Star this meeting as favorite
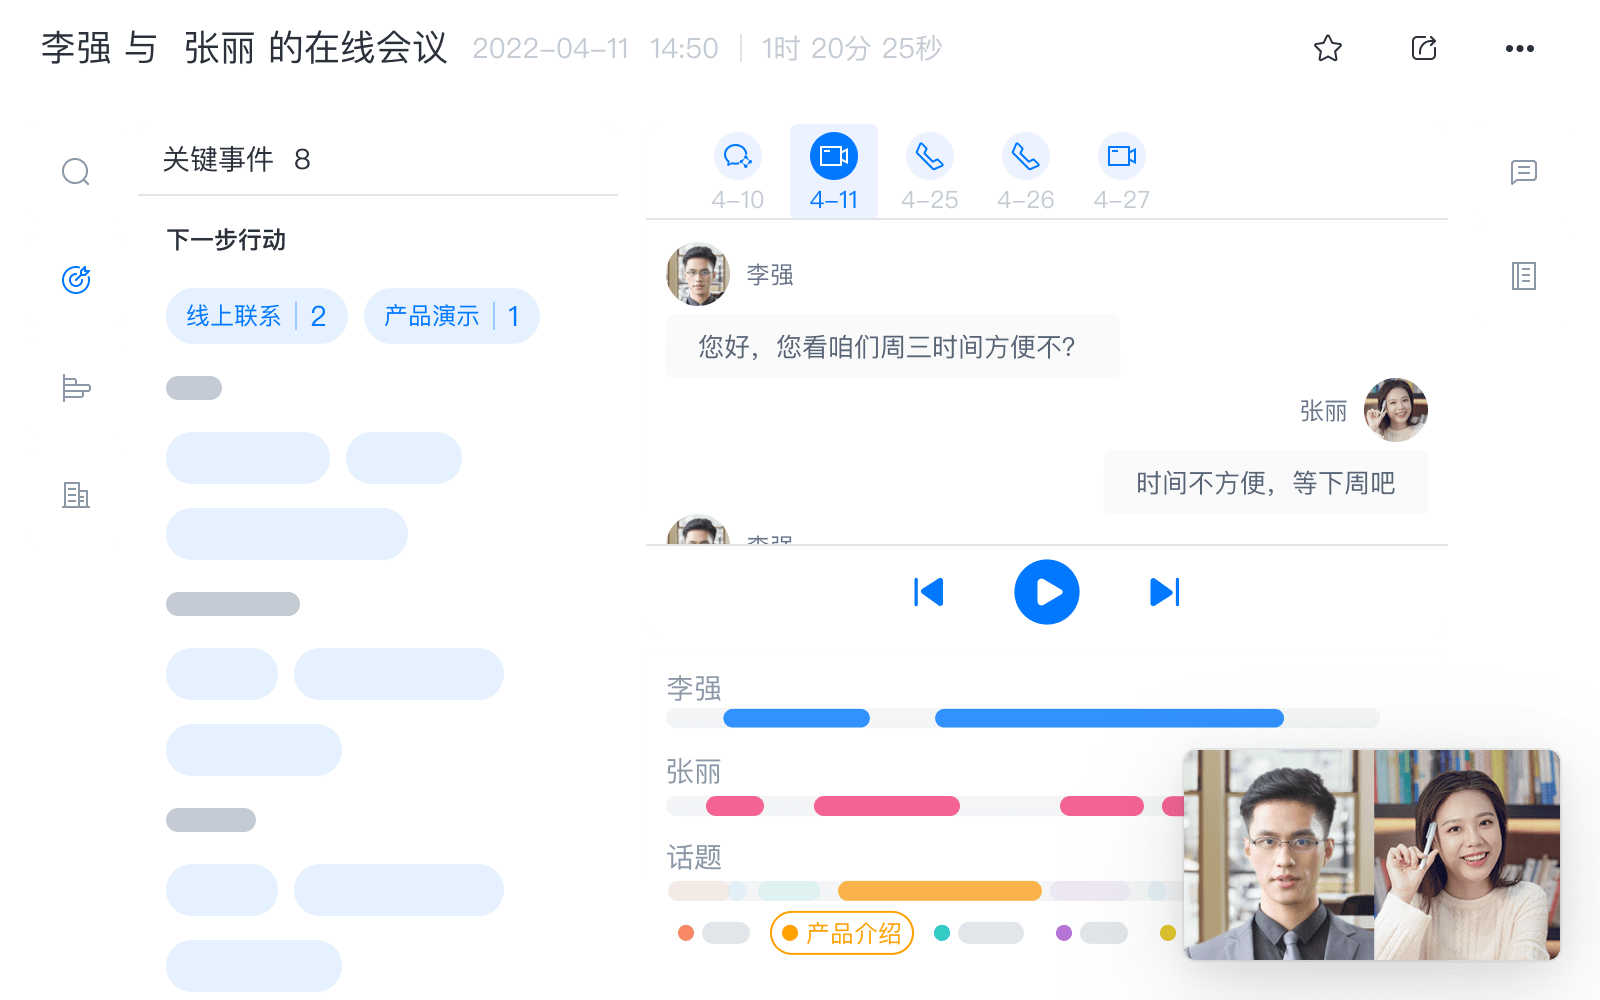The width and height of the screenshot is (1600, 1000). click(x=1327, y=48)
